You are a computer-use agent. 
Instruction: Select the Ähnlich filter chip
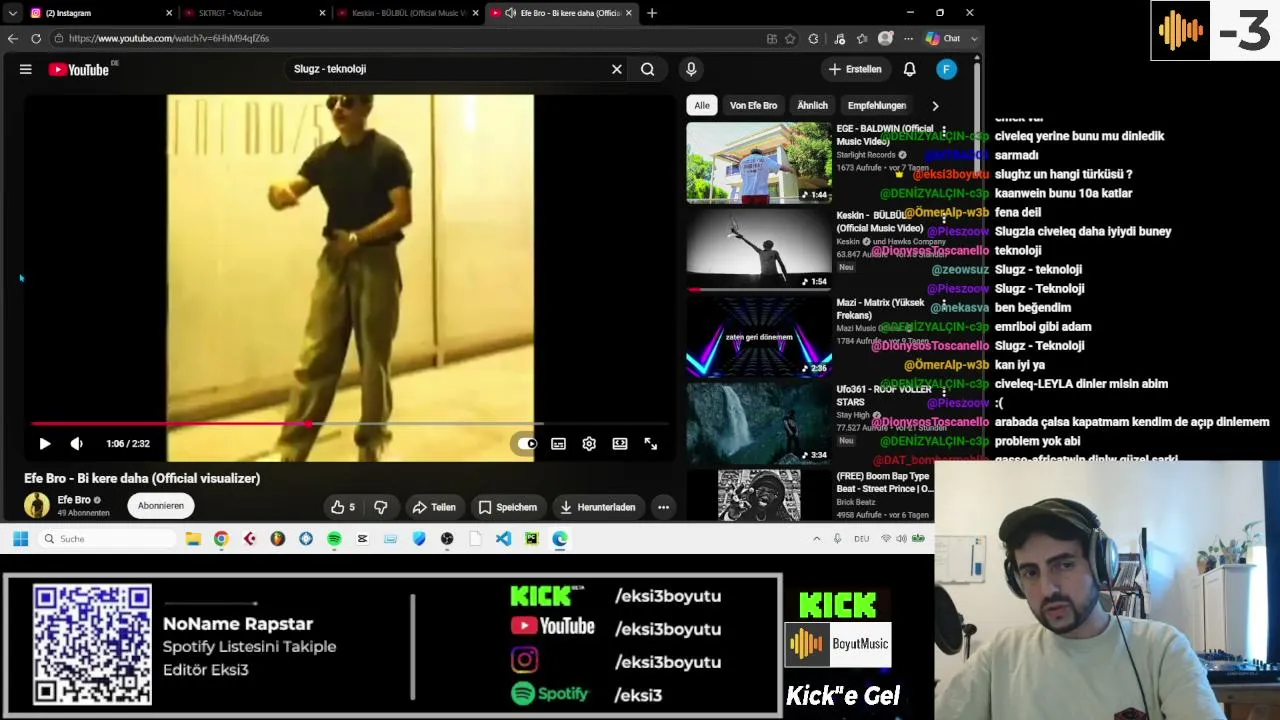pyautogui.click(x=812, y=105)
